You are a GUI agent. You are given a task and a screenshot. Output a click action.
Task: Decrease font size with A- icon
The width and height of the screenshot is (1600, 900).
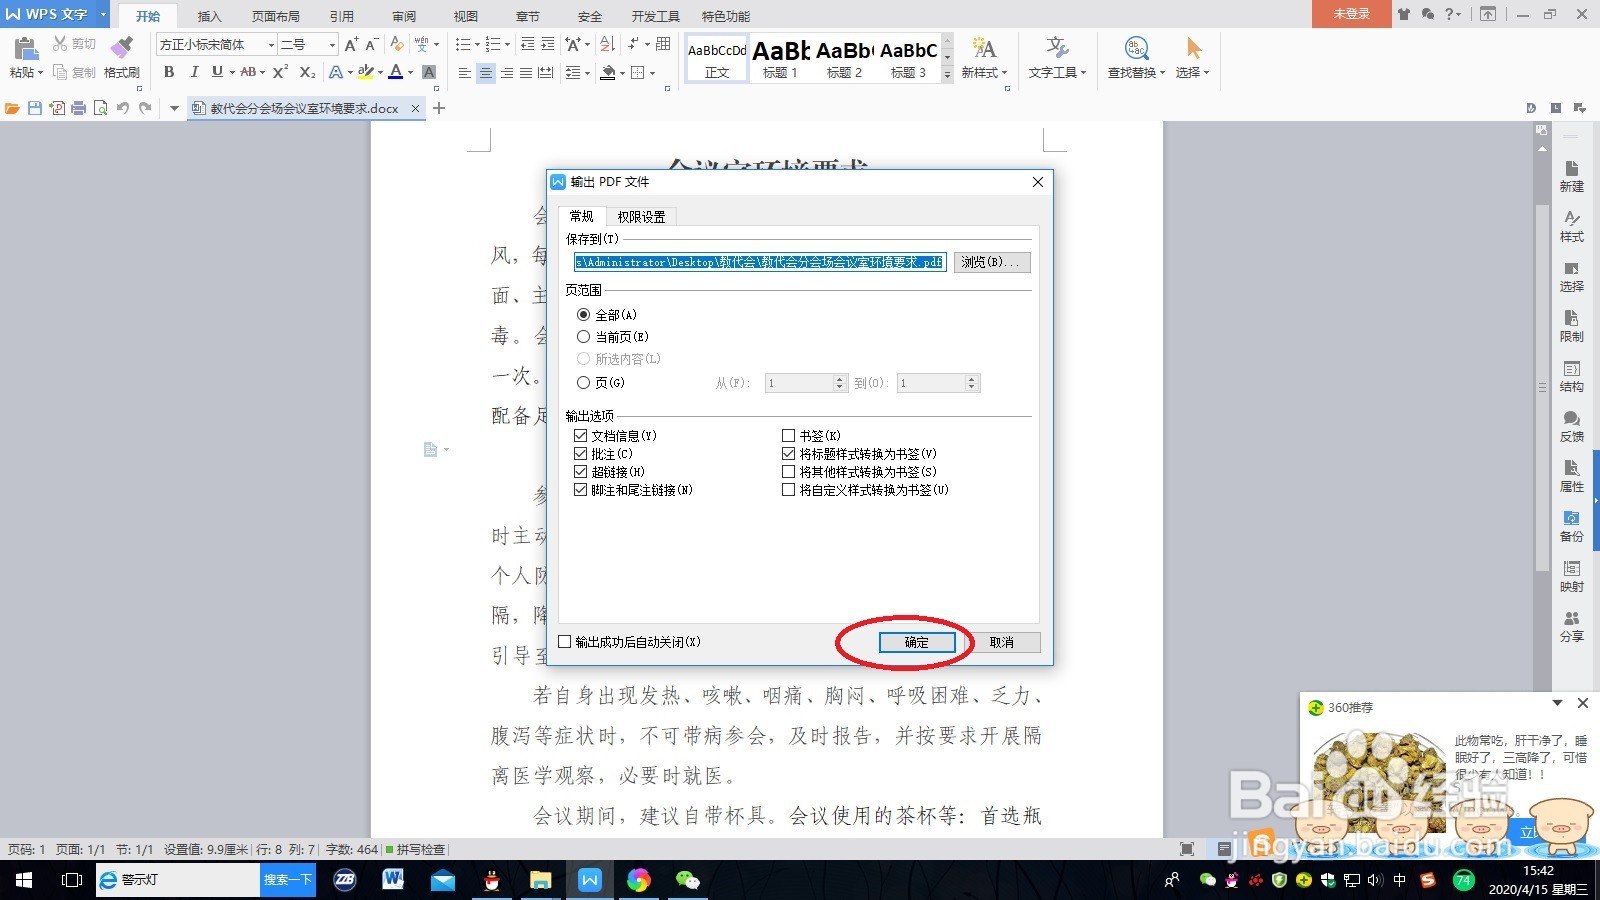click(371, 44)
